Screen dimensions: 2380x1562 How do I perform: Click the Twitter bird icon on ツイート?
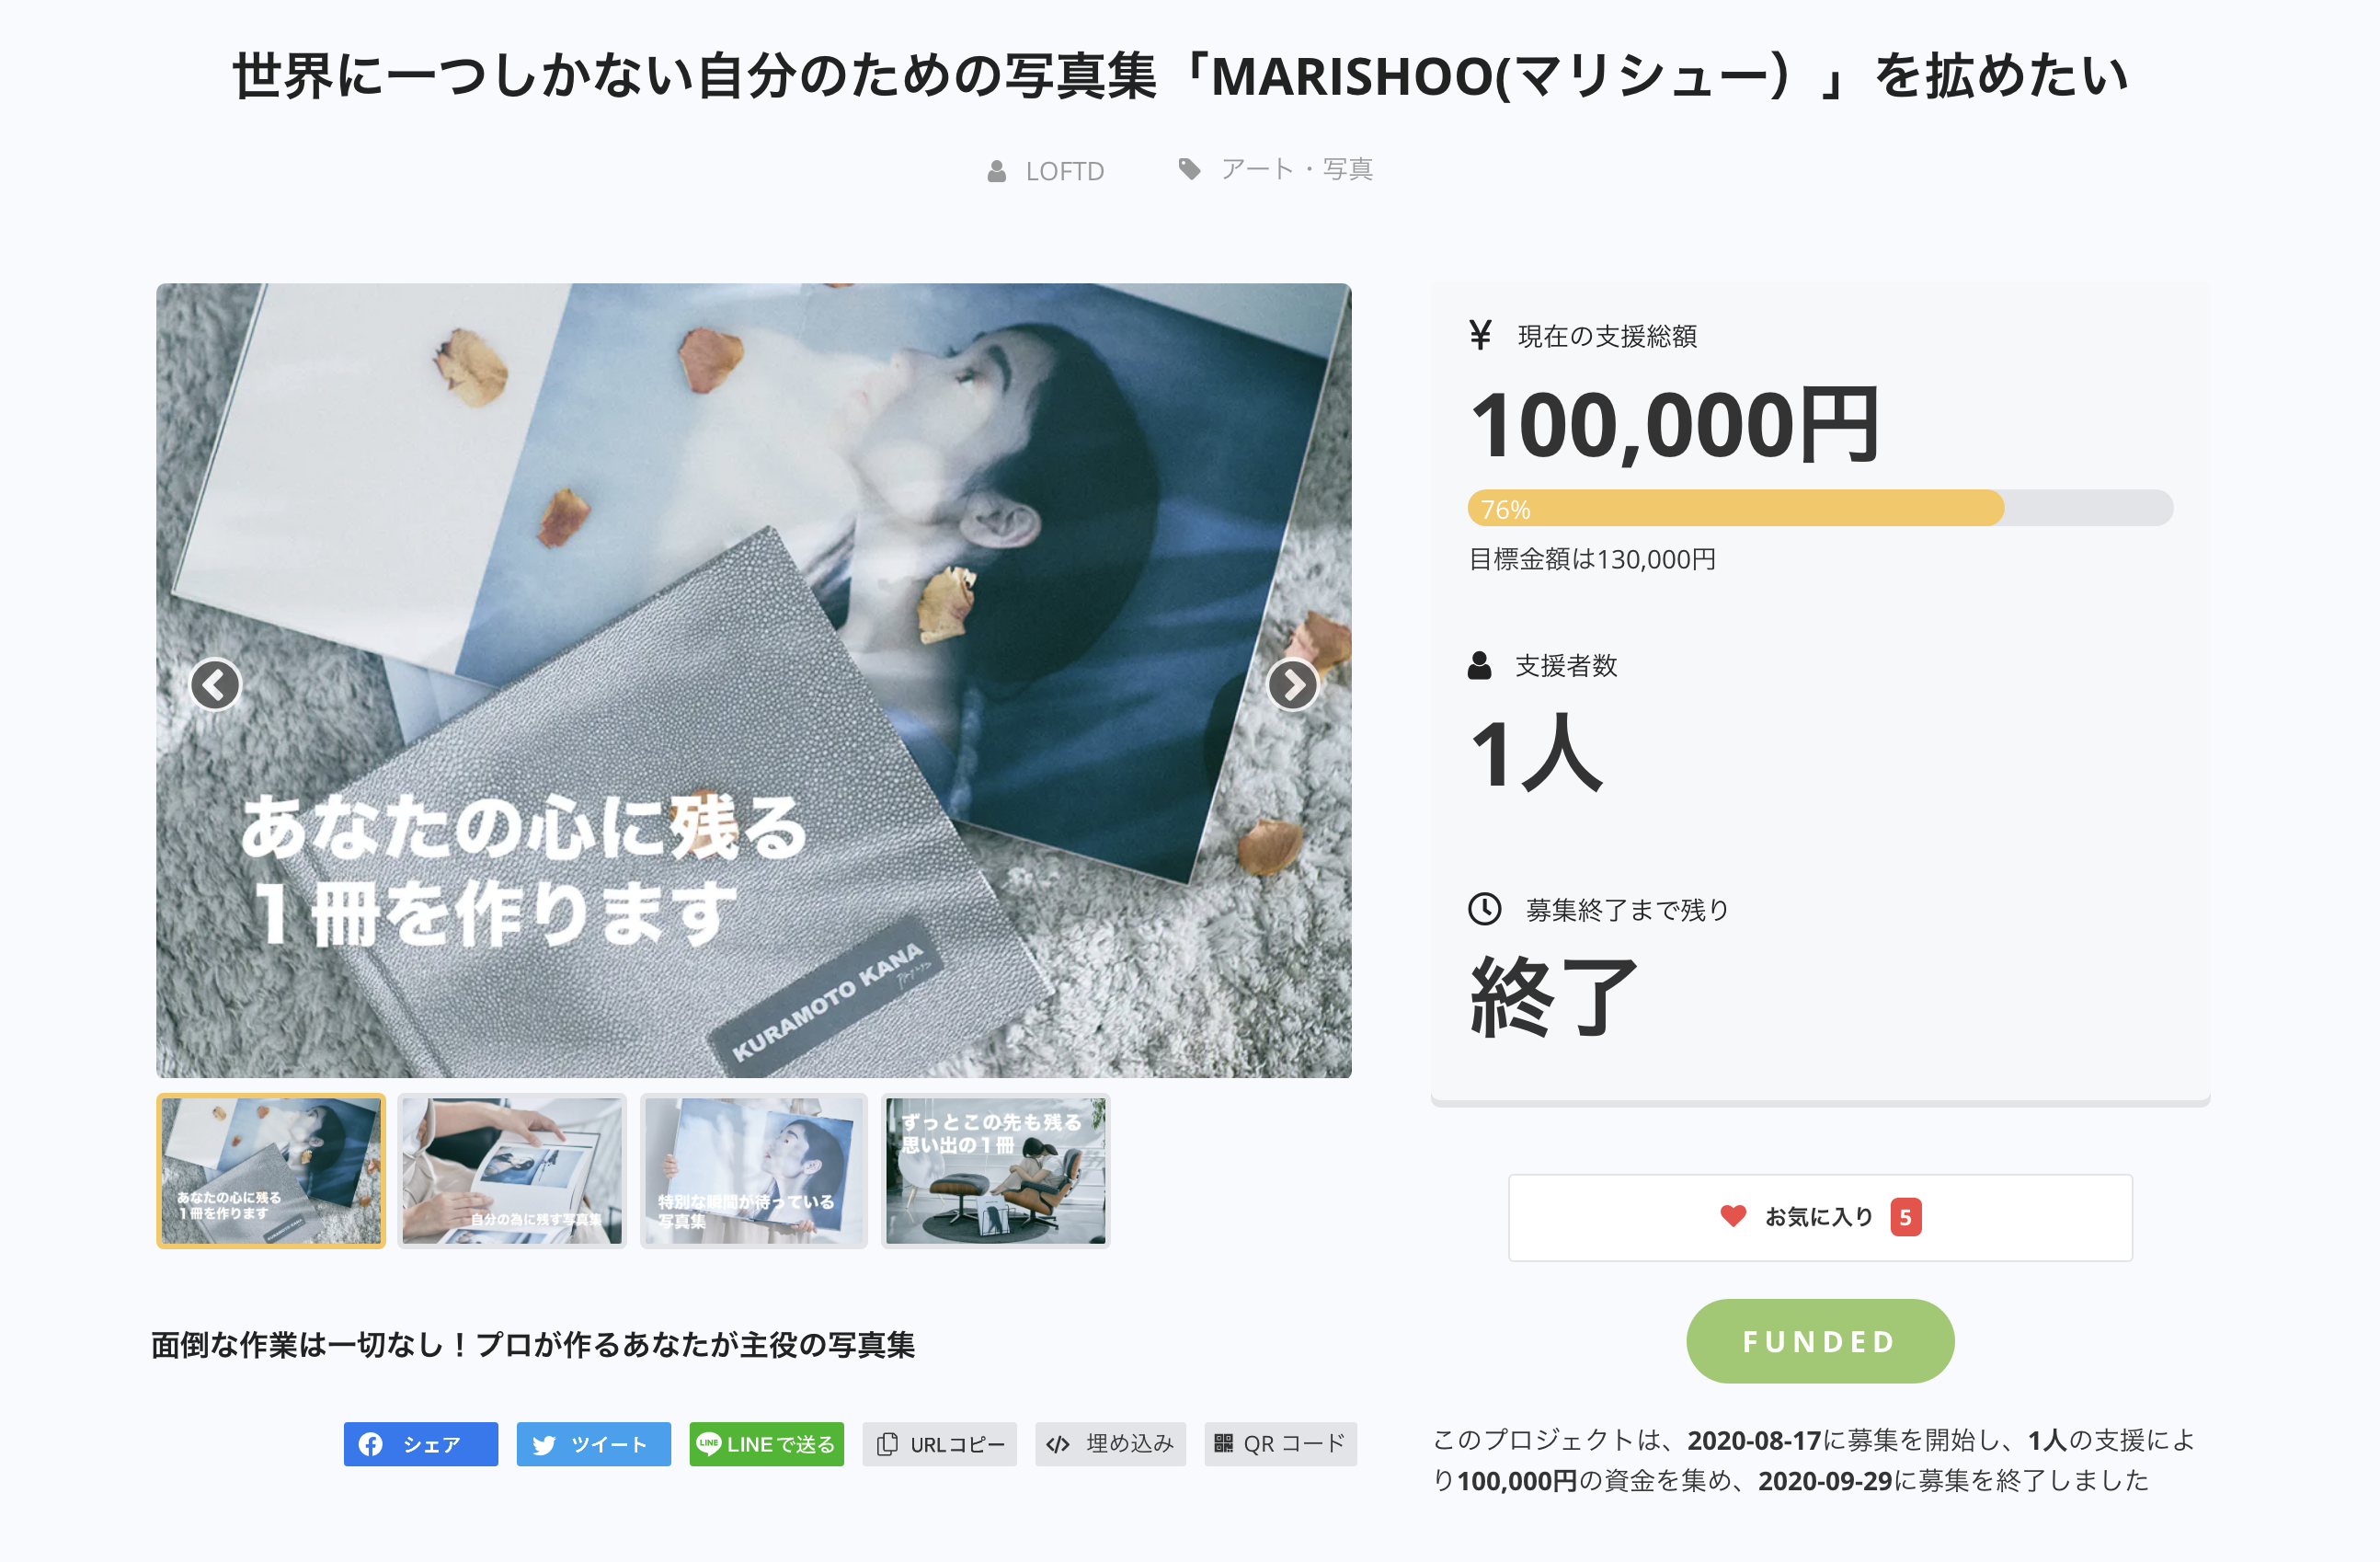(544, 1445)
